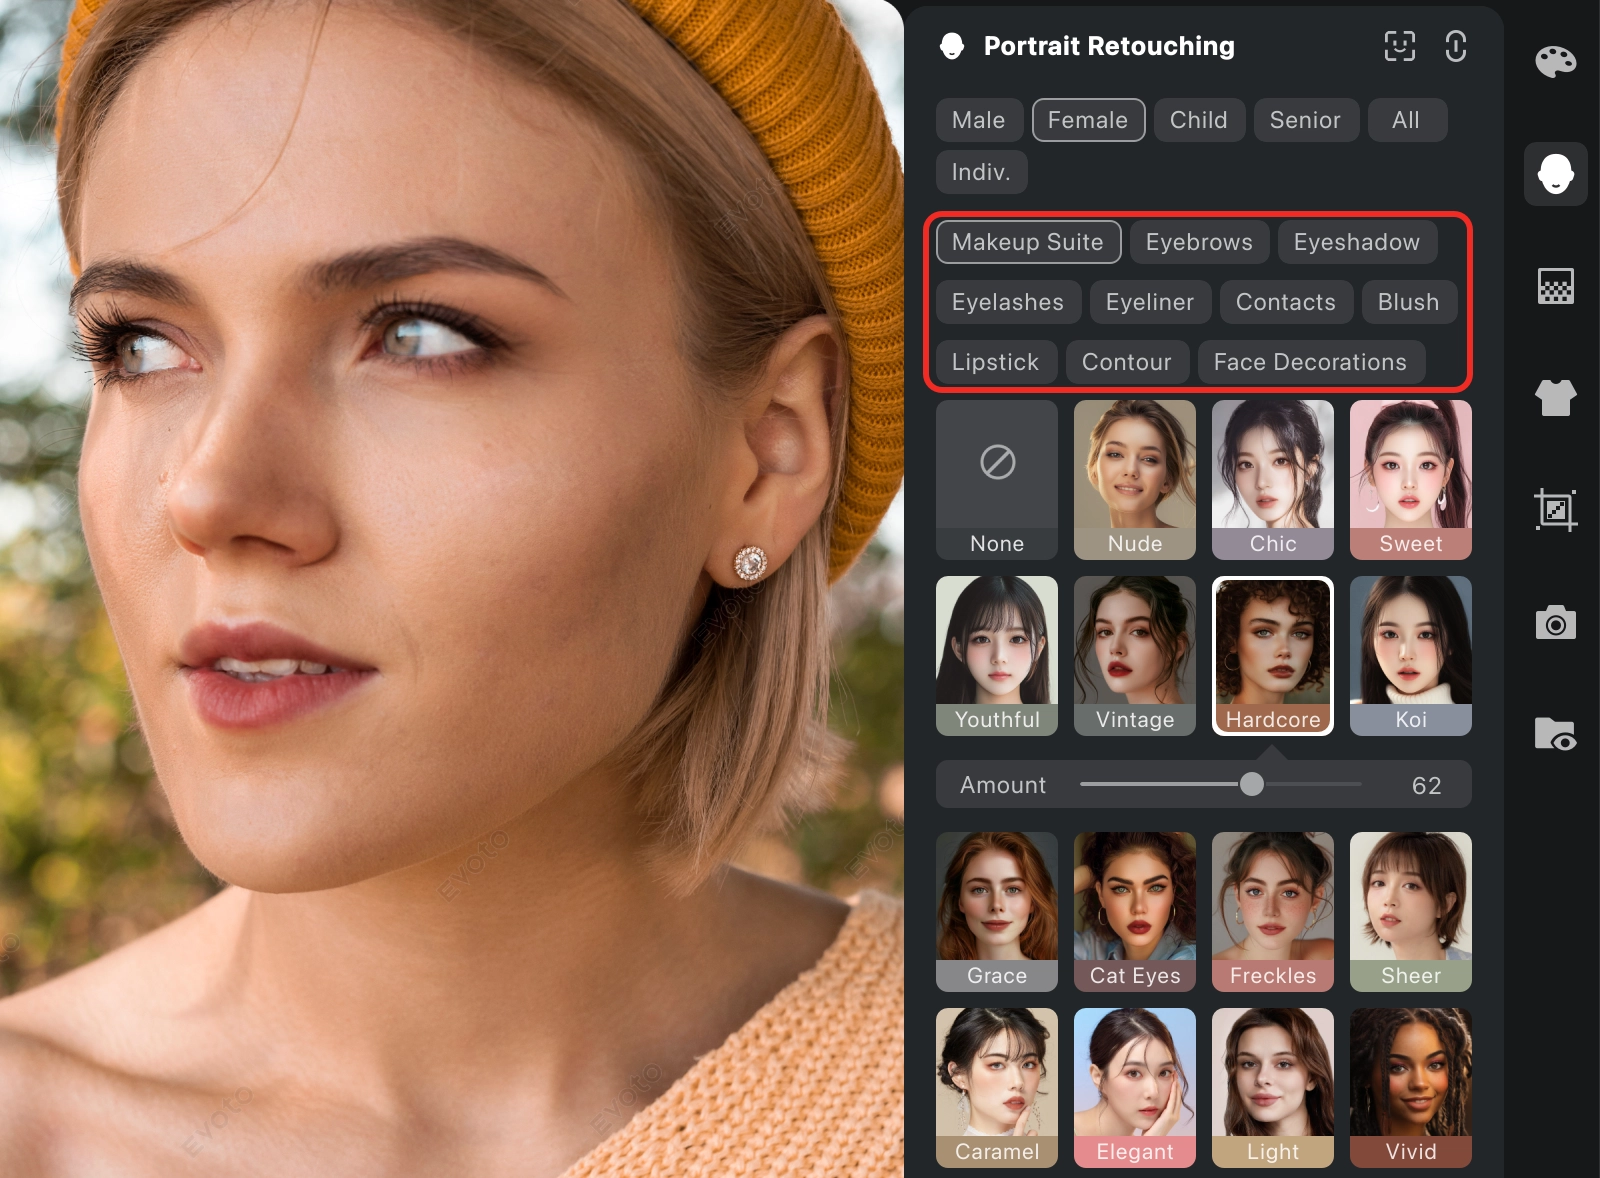Apply the Sweet makeup preset
This screenshot has width=1600, height=1178.
[1411, 480]
